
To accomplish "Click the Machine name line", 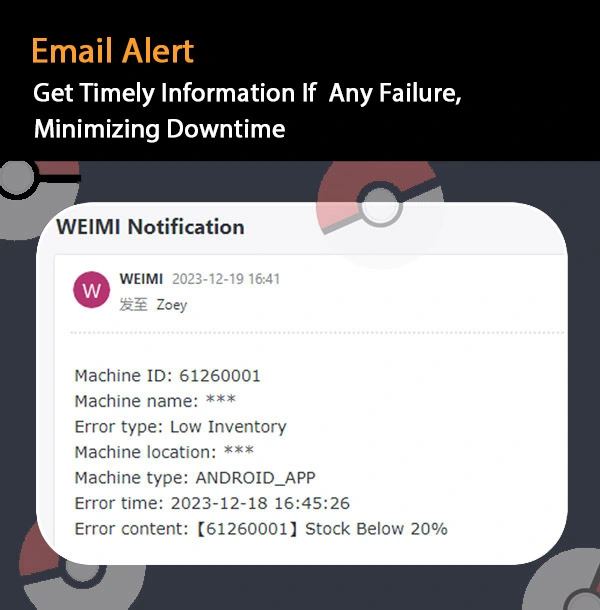I will 155,401.
